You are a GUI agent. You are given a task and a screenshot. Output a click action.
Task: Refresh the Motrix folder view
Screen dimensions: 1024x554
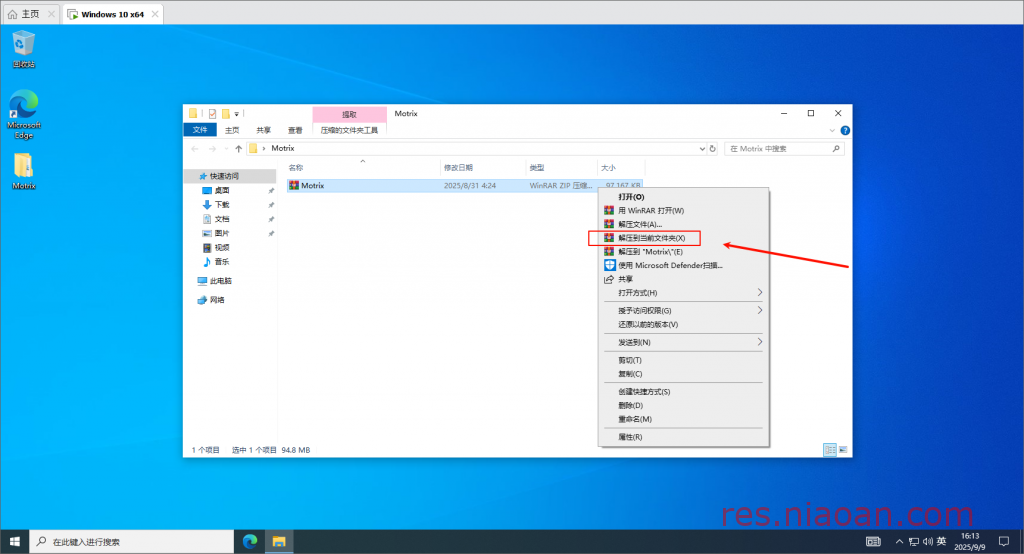point(712,149)
